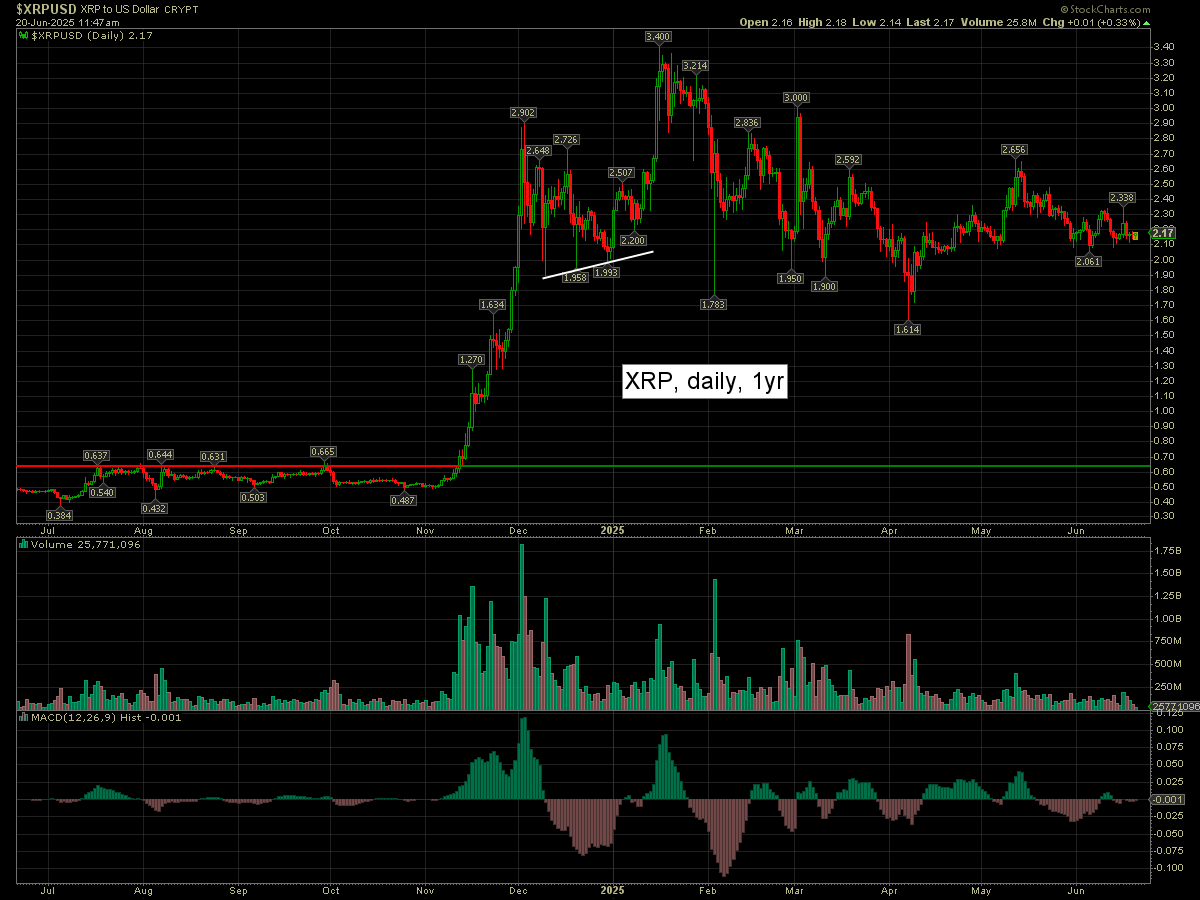Image resolution: width=1200 pixels, height=900 pixels.
Task: Click the 1.614 April low marker
Action: click(x=907, y=329)
